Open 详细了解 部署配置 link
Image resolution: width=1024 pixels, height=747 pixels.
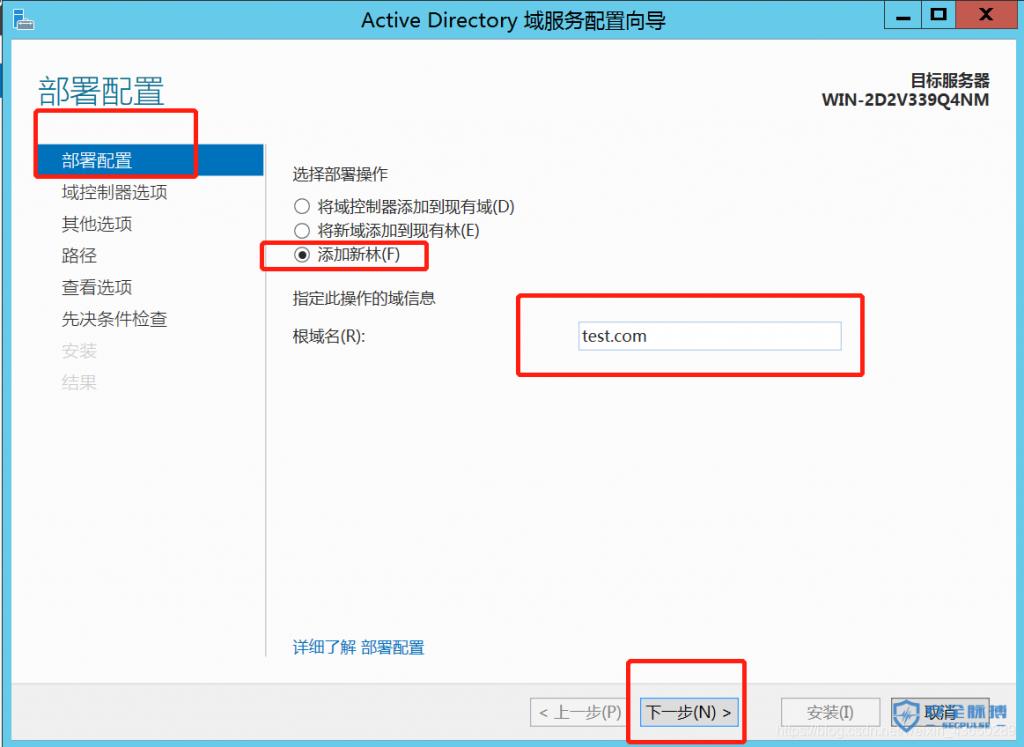pyautogui.click(x=358, y=647)
